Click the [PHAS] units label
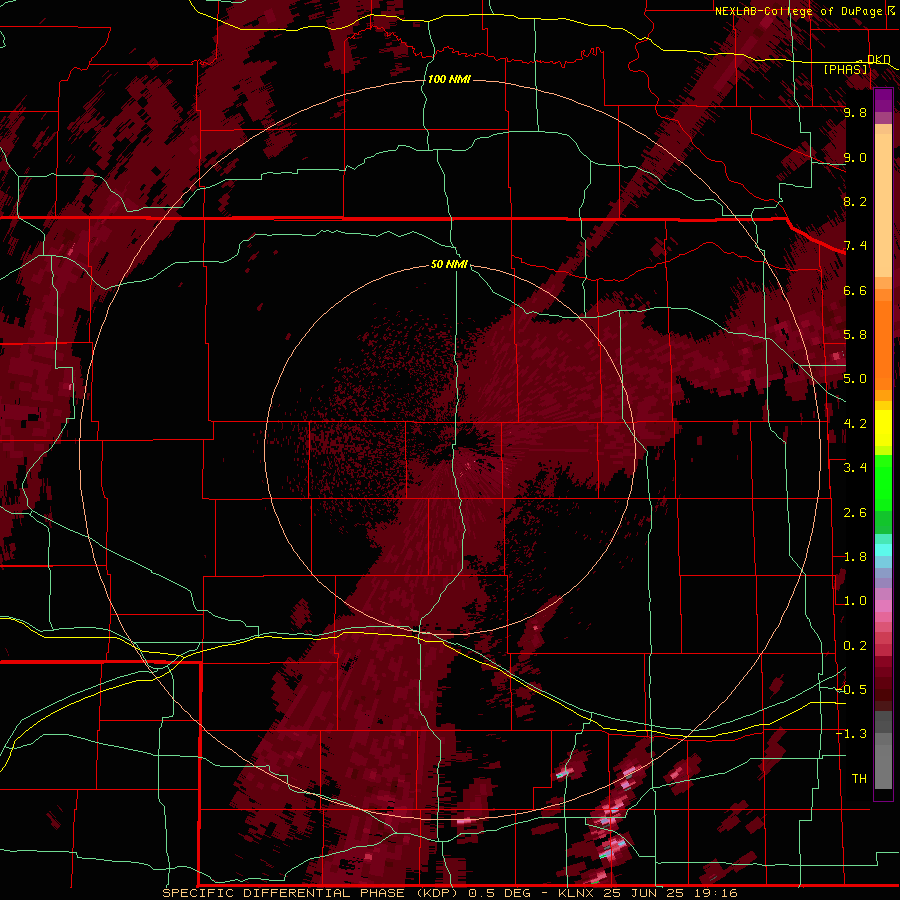The height and width of the screenshot is (900, 900). click(x=845, y=69)
